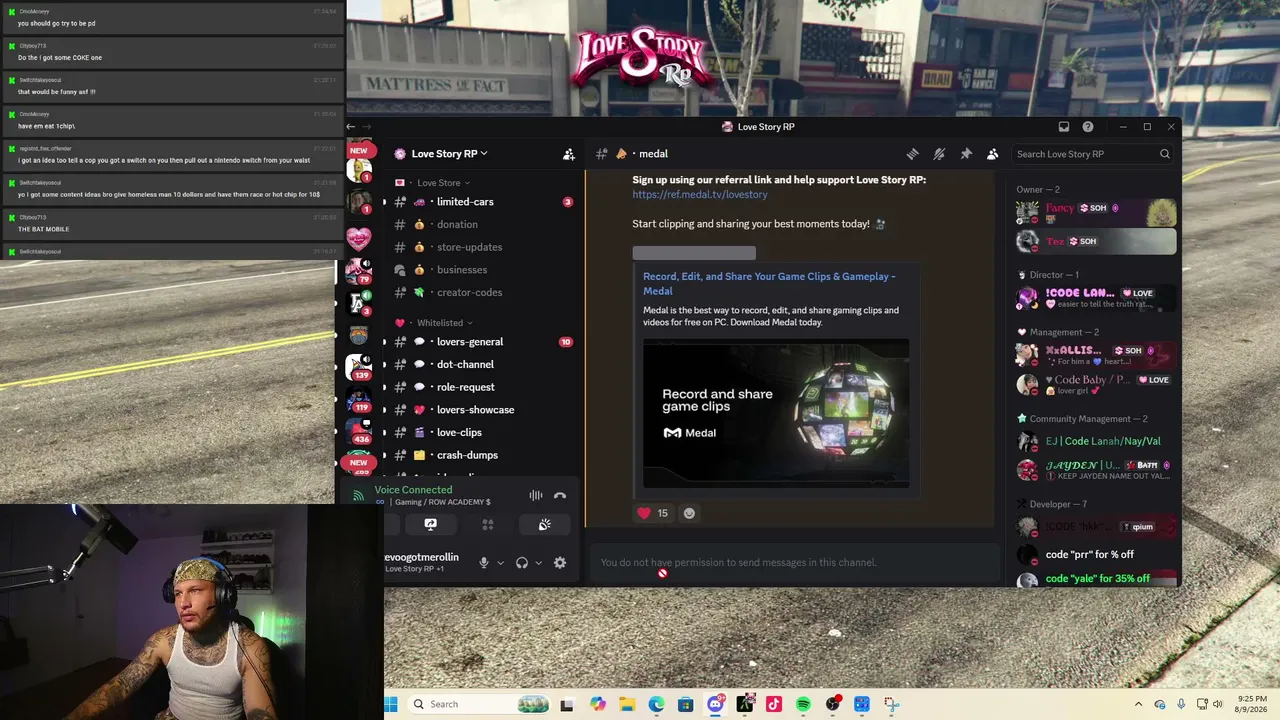Viewport: 1280px width, 720px height.
Task: Open the soundboard button in voice panel
Action: (x=544, y=524)
